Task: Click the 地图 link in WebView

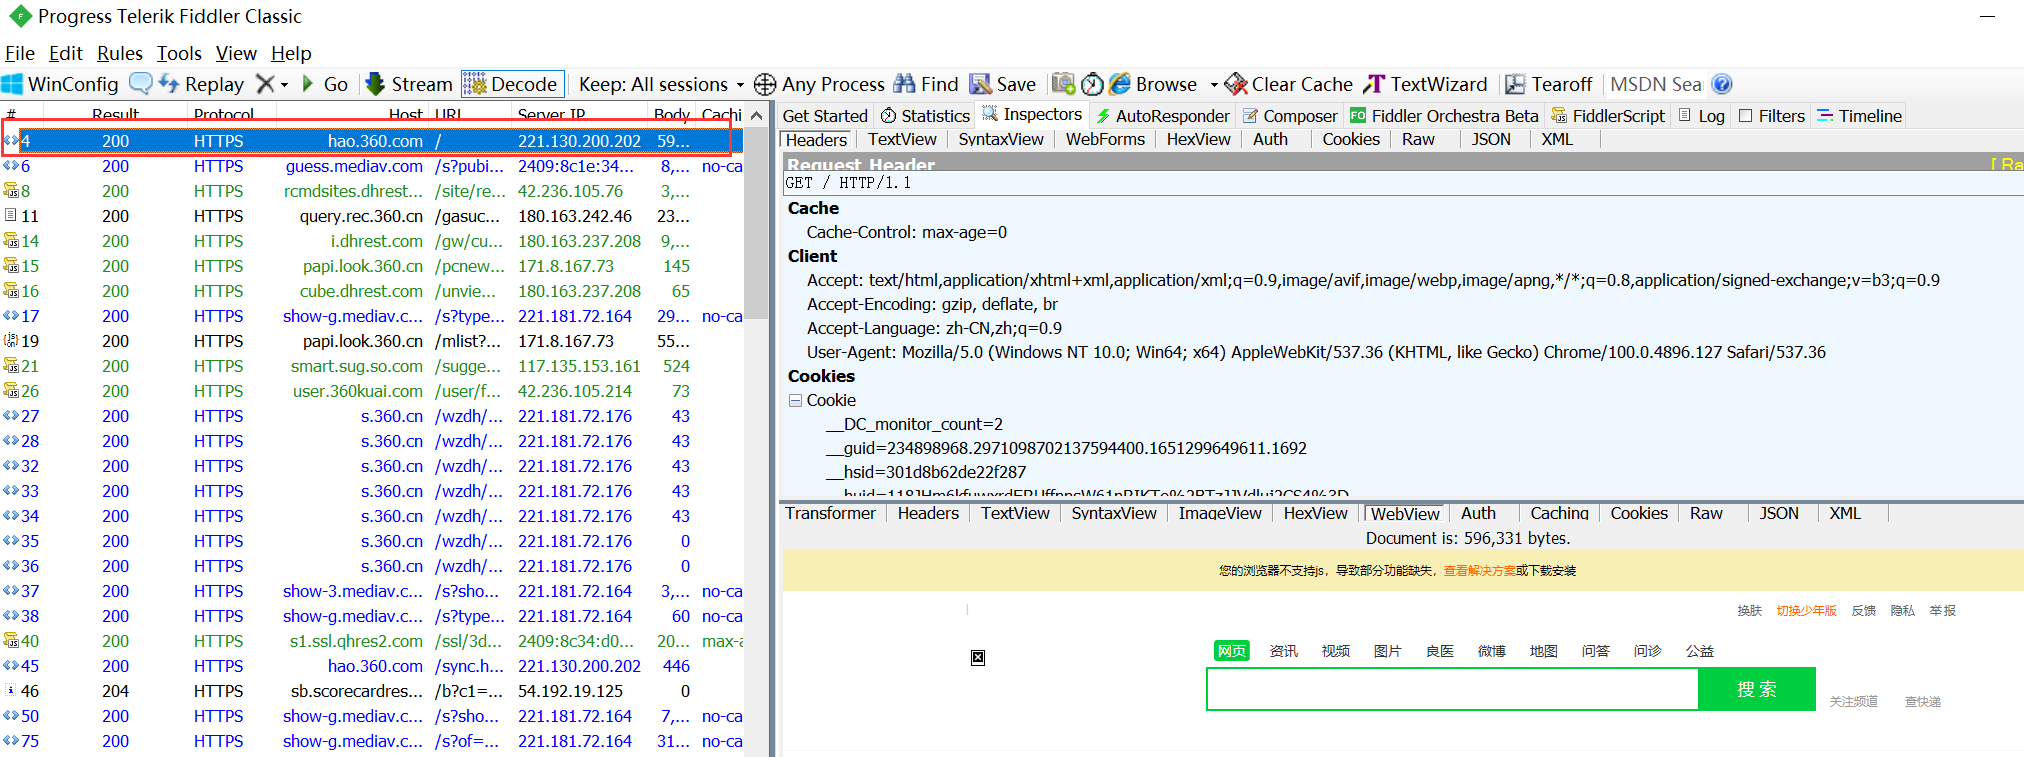Action: 1543,651
